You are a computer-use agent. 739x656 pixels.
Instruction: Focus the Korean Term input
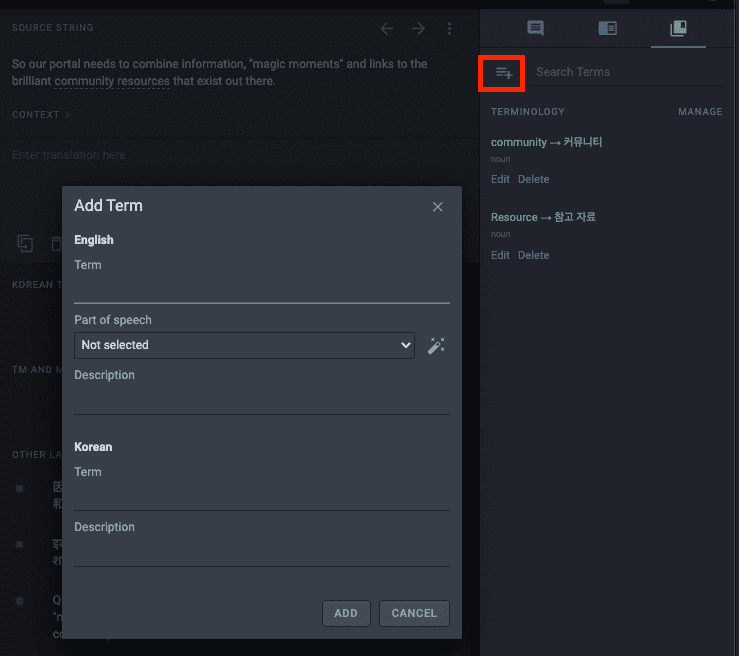tap(262, 496)
